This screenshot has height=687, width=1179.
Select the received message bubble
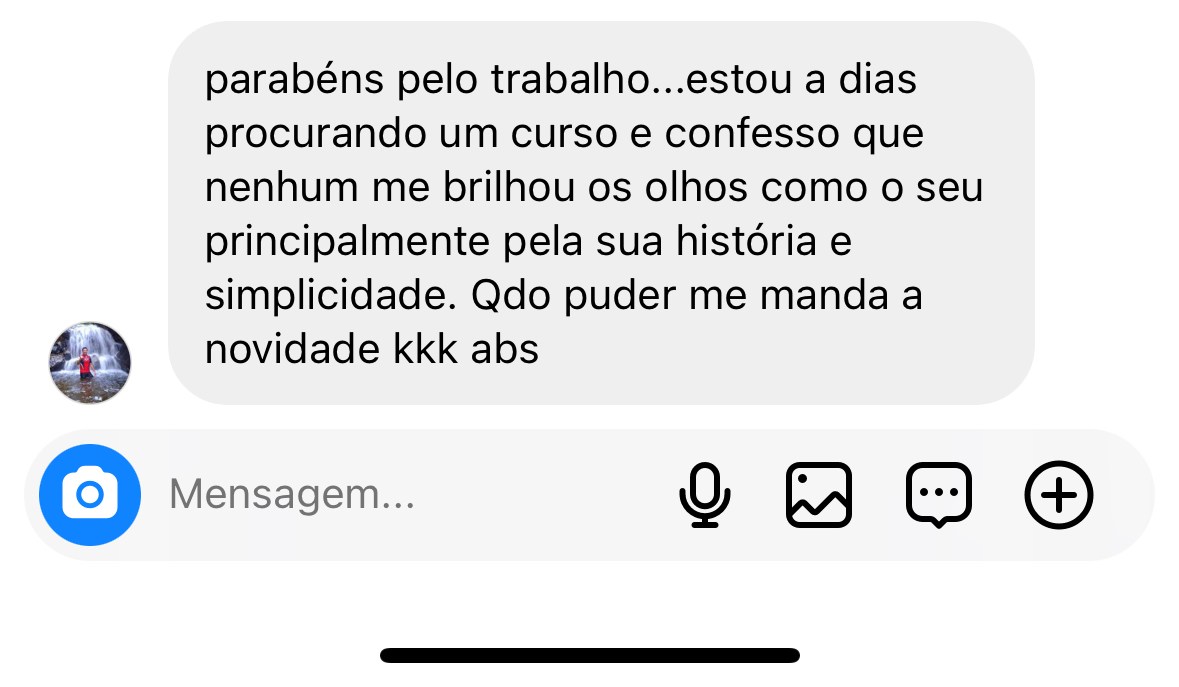tap(602, 213)
